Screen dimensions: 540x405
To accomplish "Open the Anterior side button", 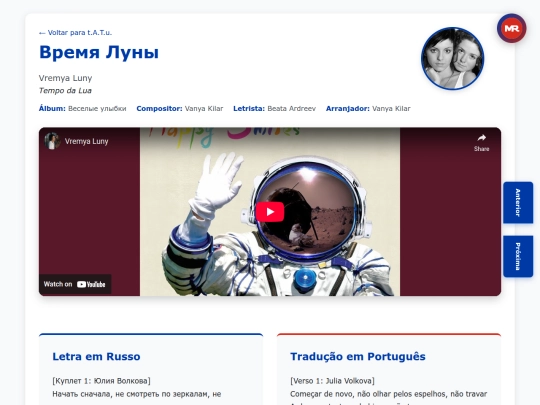I will pyautogui.click(x=518, y=202).
